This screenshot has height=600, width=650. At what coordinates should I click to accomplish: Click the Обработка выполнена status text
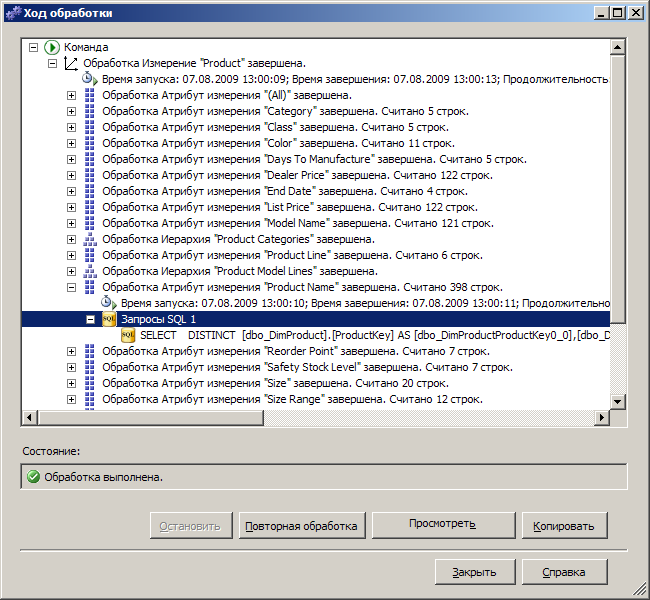[x=103, y=477]
